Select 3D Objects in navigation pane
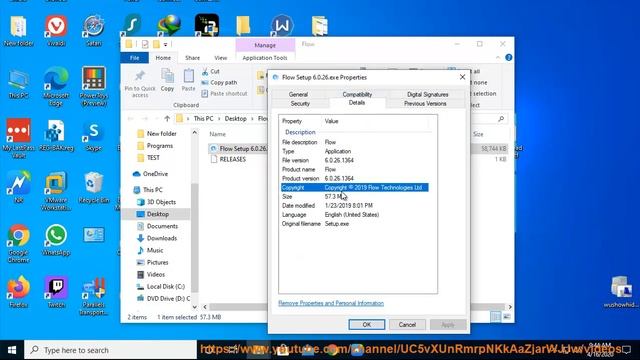Screen dimensions: 640x360 tap(157, 202)
